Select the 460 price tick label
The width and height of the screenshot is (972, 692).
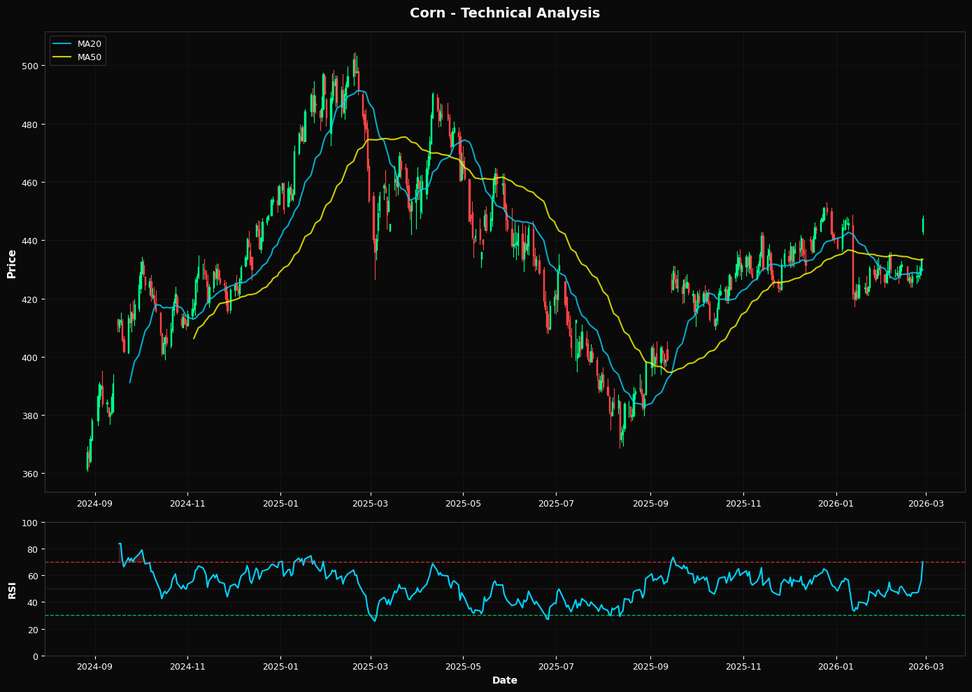[31, 183]
